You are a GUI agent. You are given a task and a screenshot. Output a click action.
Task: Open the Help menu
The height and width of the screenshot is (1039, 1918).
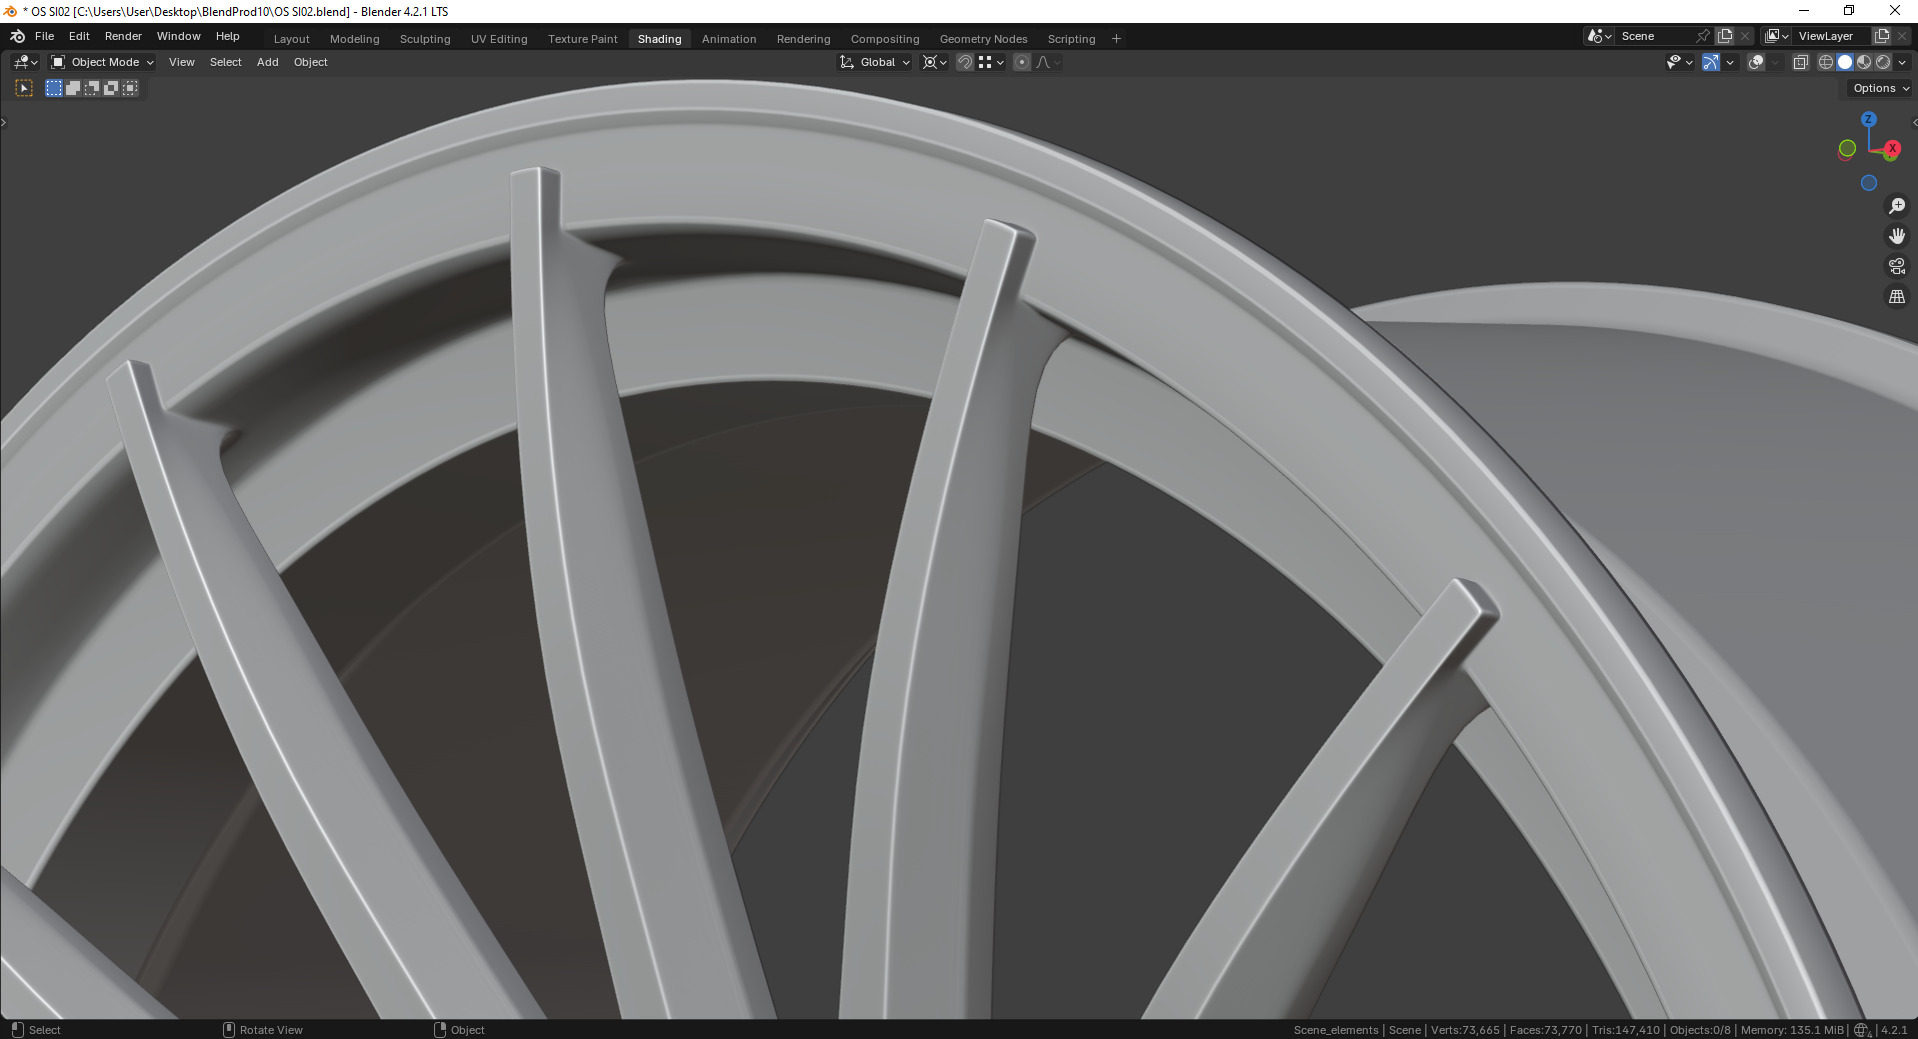point(227,36)
